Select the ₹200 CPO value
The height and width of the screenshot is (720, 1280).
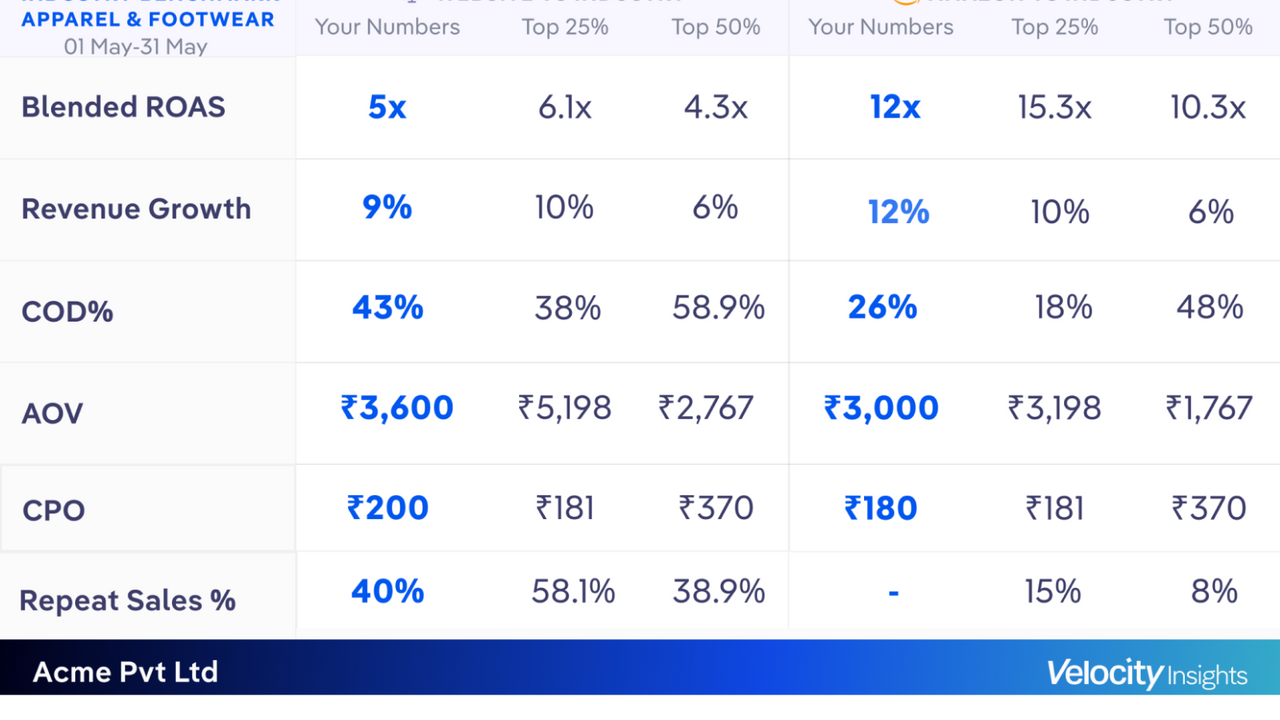click(x=388, y=508)
